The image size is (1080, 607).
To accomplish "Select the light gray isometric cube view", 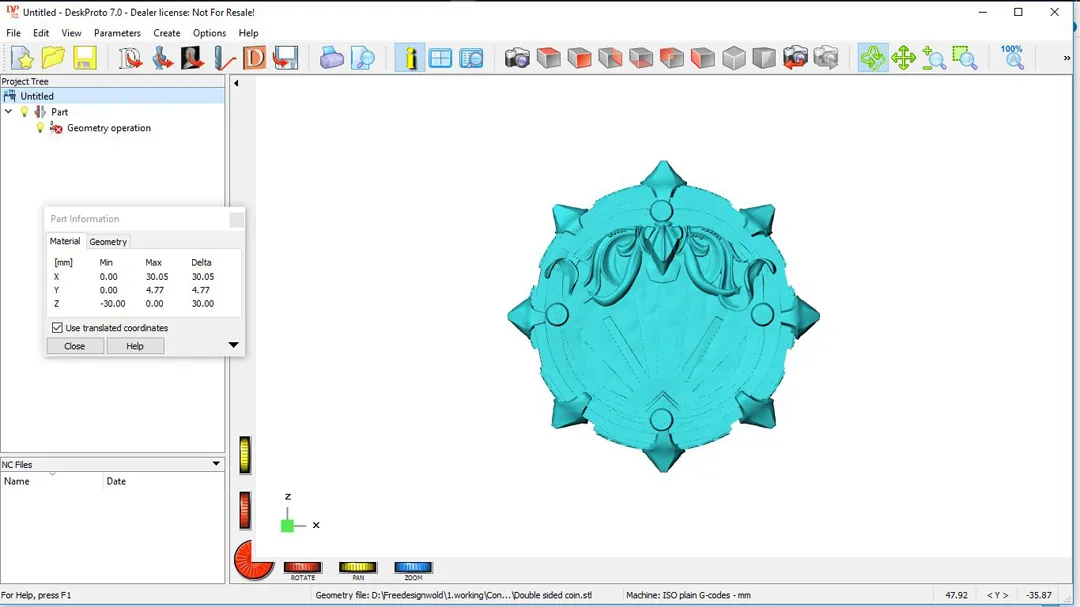I will click(734, 58).
